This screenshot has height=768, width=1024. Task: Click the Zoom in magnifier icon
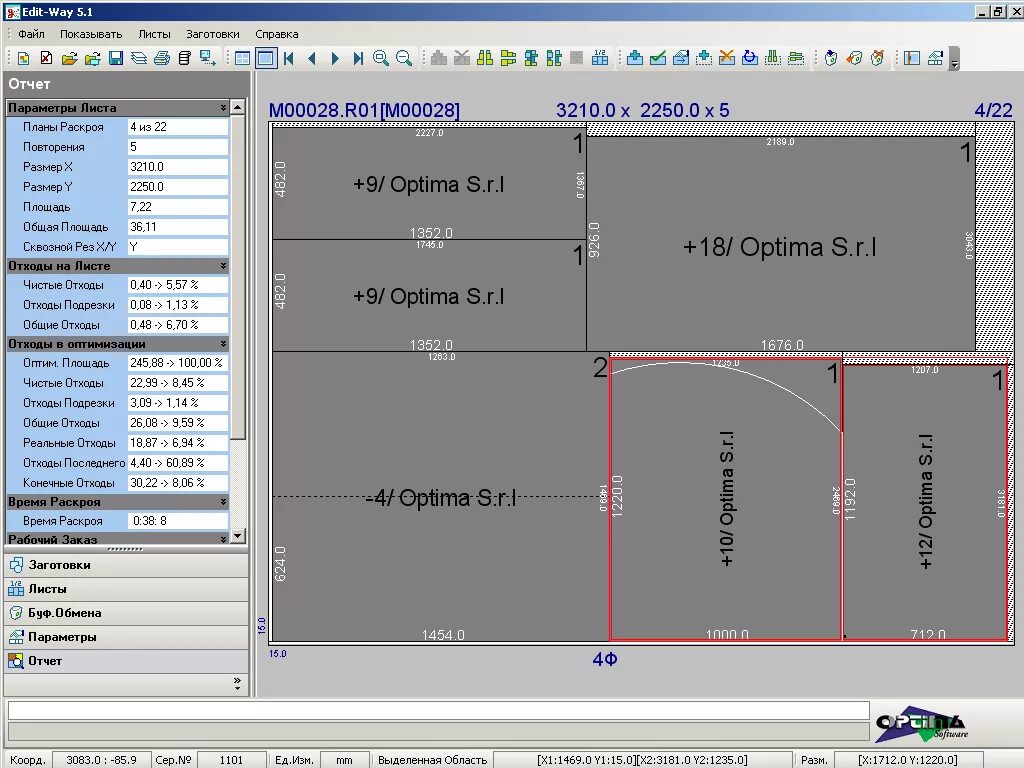pos(381,58)
